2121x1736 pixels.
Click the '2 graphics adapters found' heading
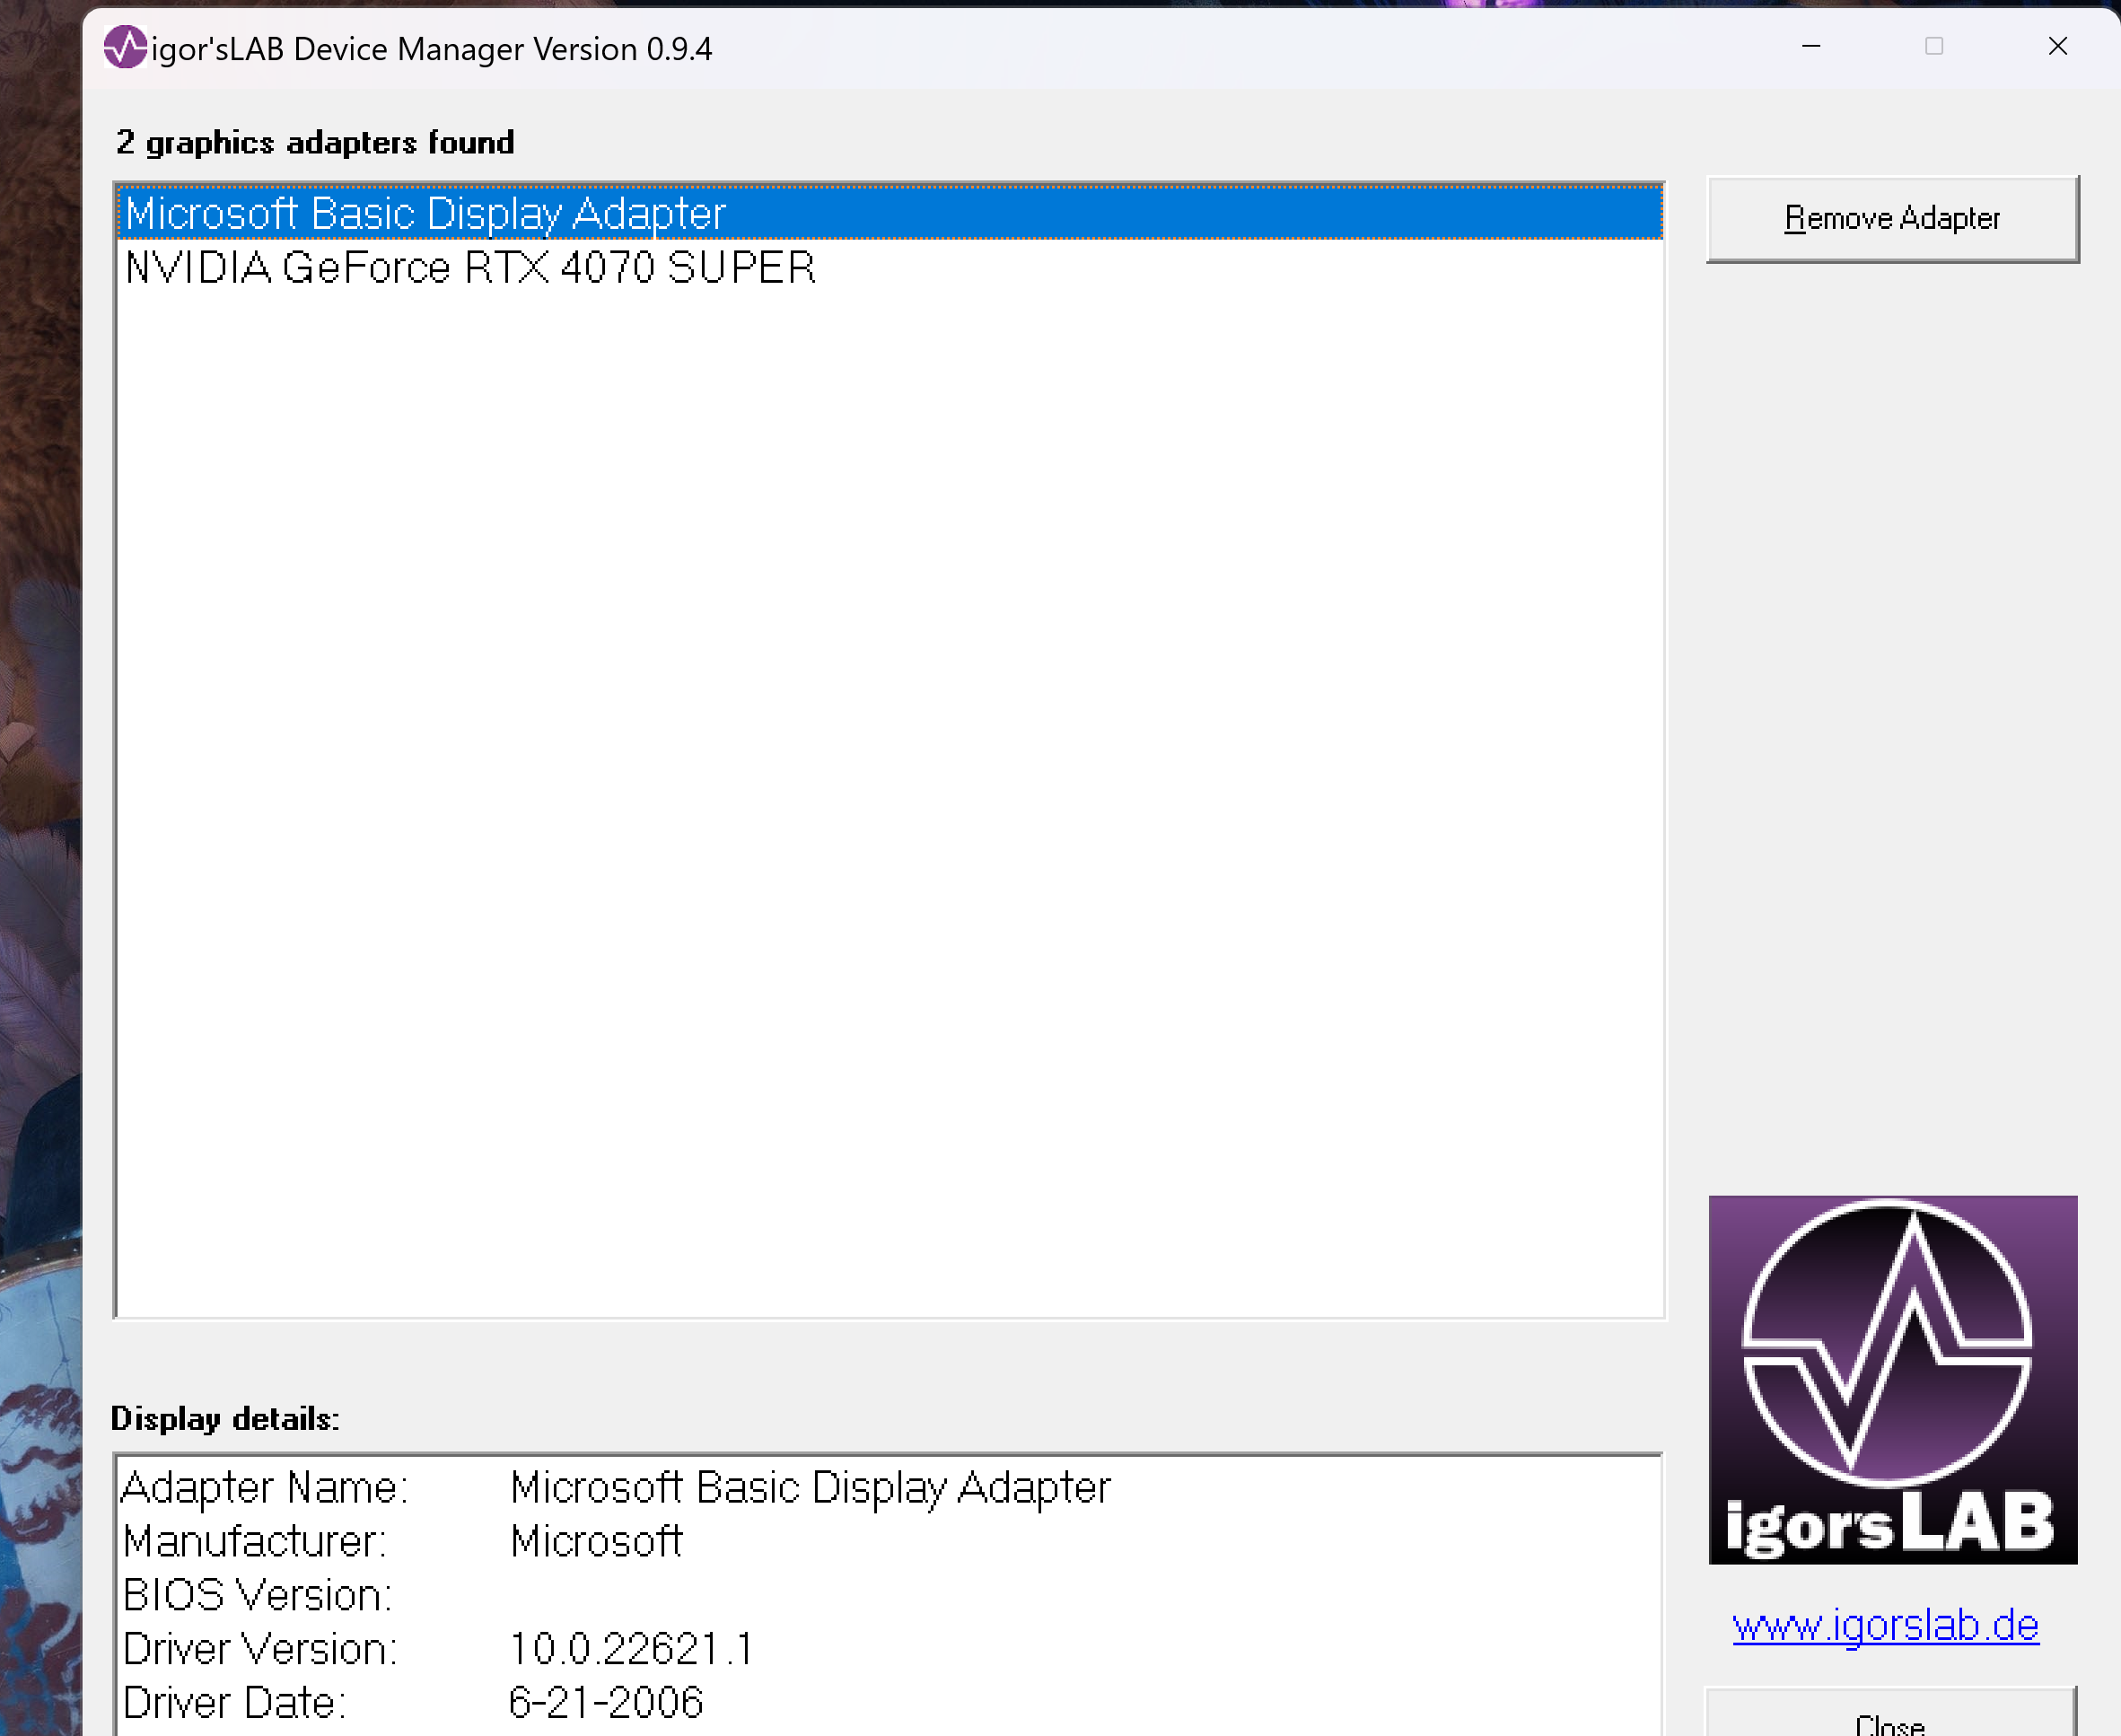315,142
